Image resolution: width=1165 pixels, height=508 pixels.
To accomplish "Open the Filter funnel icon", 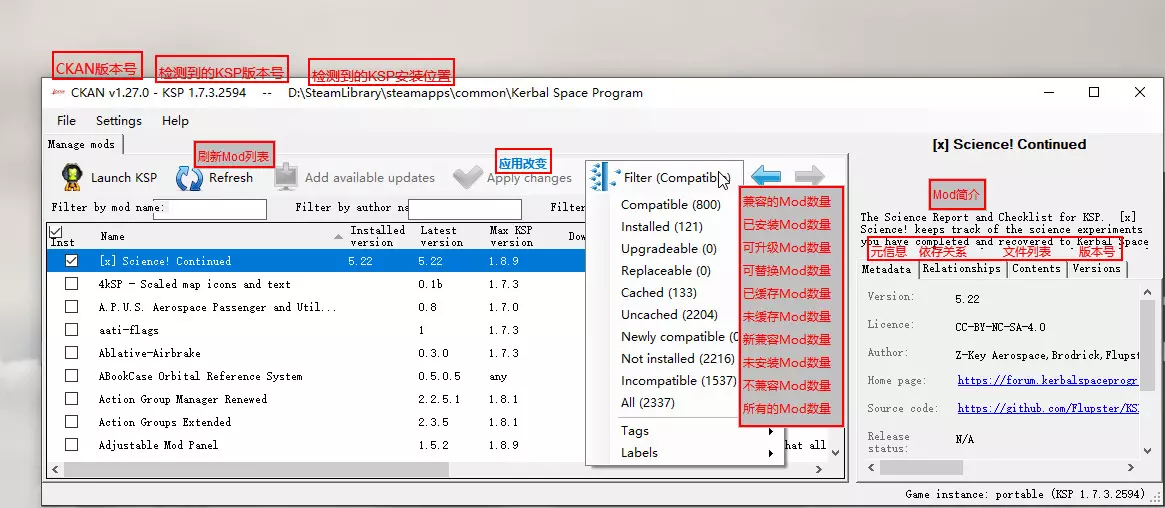I will [604, 178].
